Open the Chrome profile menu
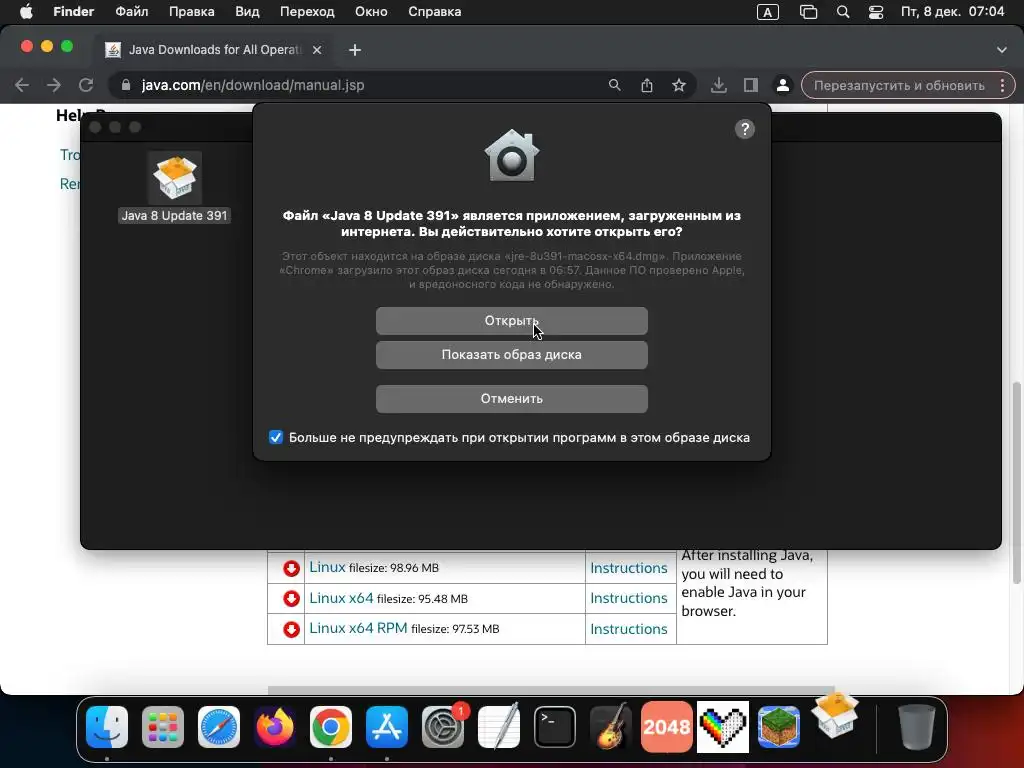1024x768 pixels. [782, 85]
